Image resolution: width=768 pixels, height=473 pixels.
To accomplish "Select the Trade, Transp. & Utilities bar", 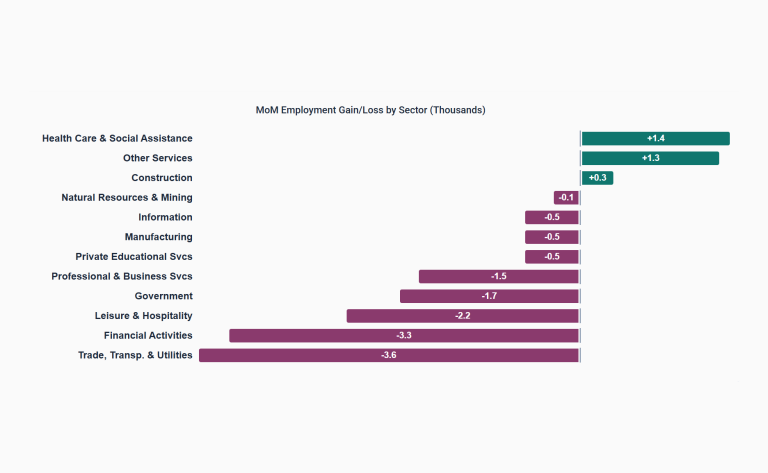I will point(389,355).
